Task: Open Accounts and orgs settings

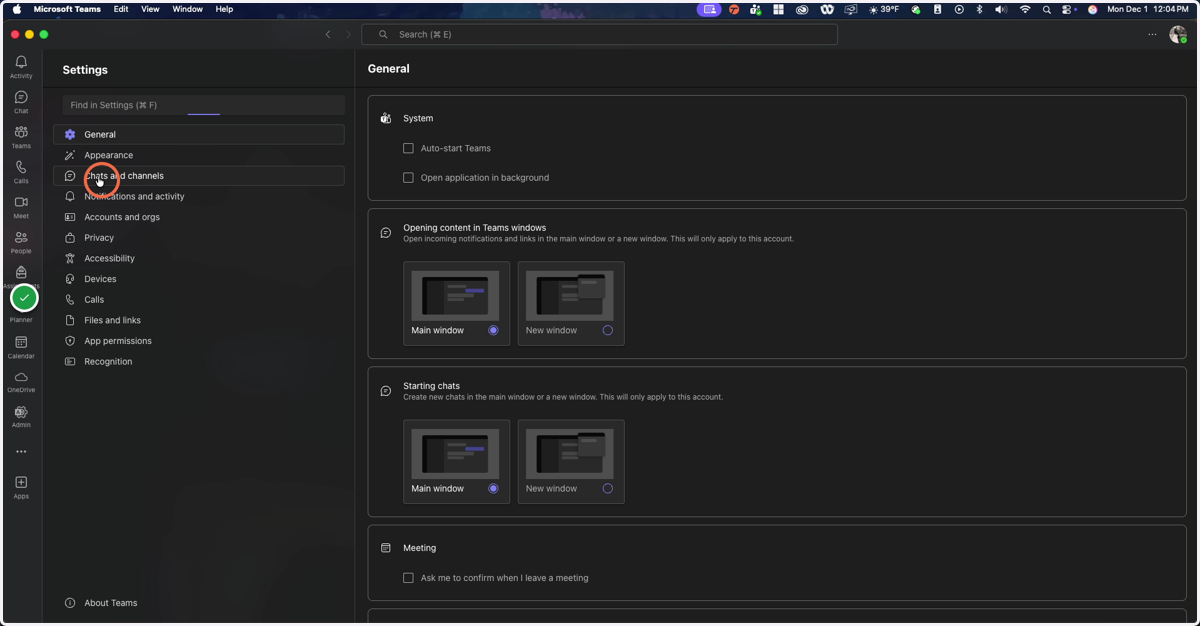Action: coord(199,217)
